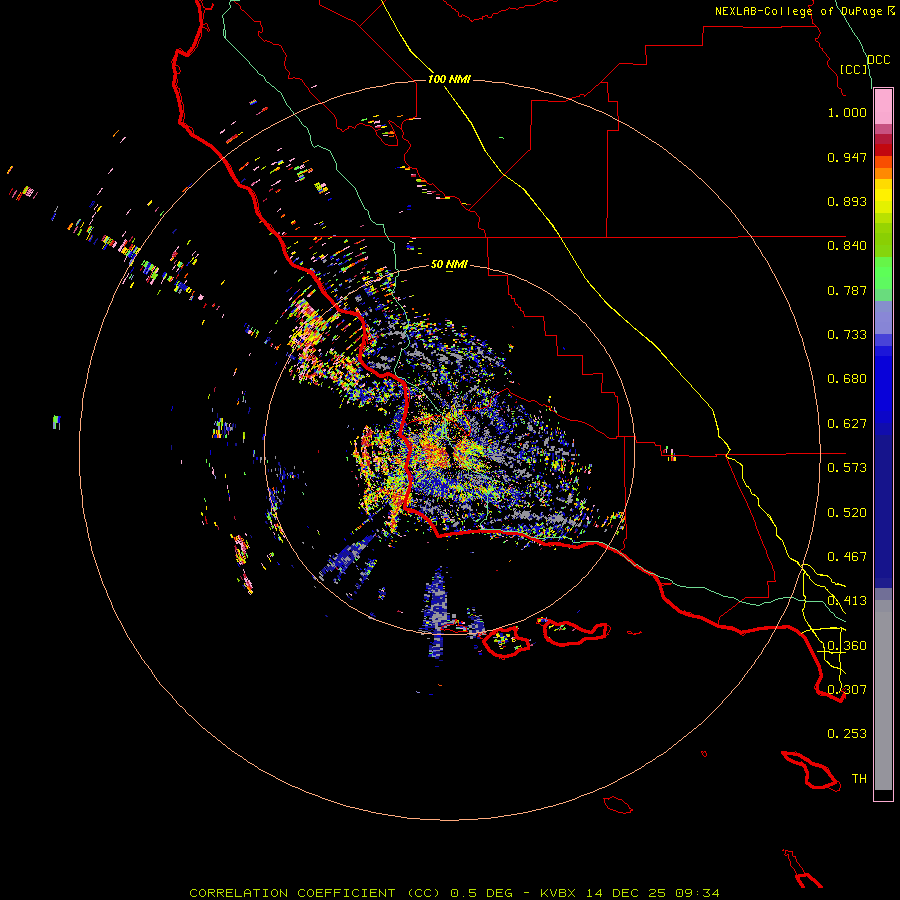Click the 0.840 legend value
This screenshot has width=900, height=900.
[x=847, y=246]
